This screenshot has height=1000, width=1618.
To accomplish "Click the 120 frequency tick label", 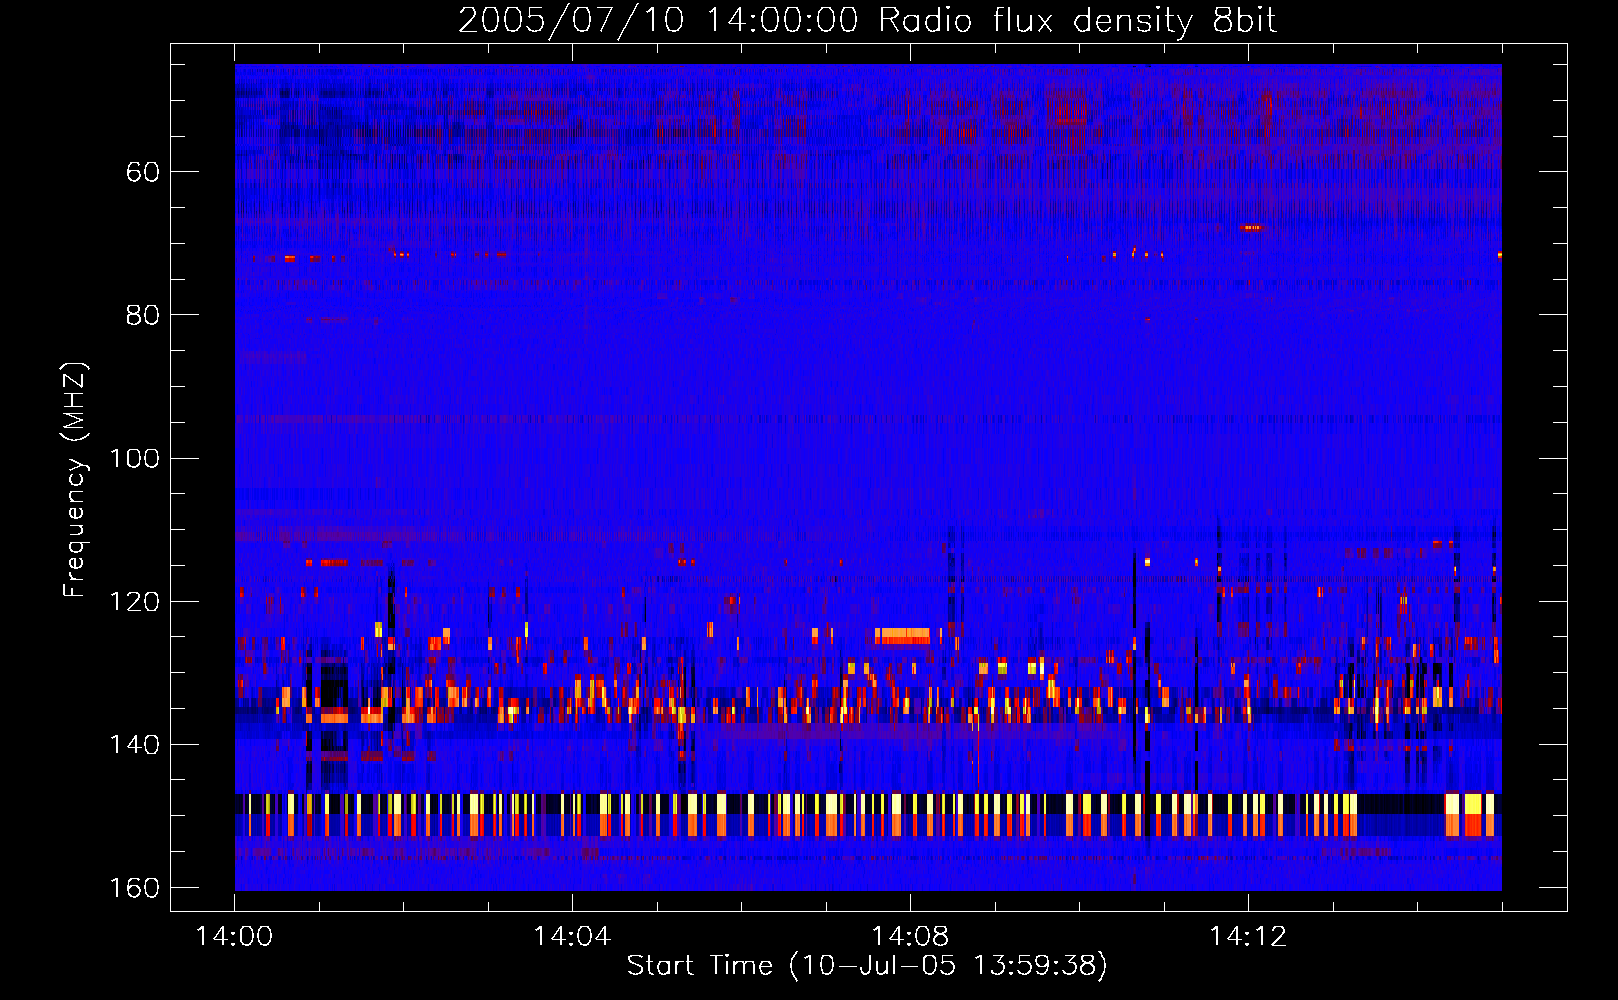I will (x=134, y=602).
